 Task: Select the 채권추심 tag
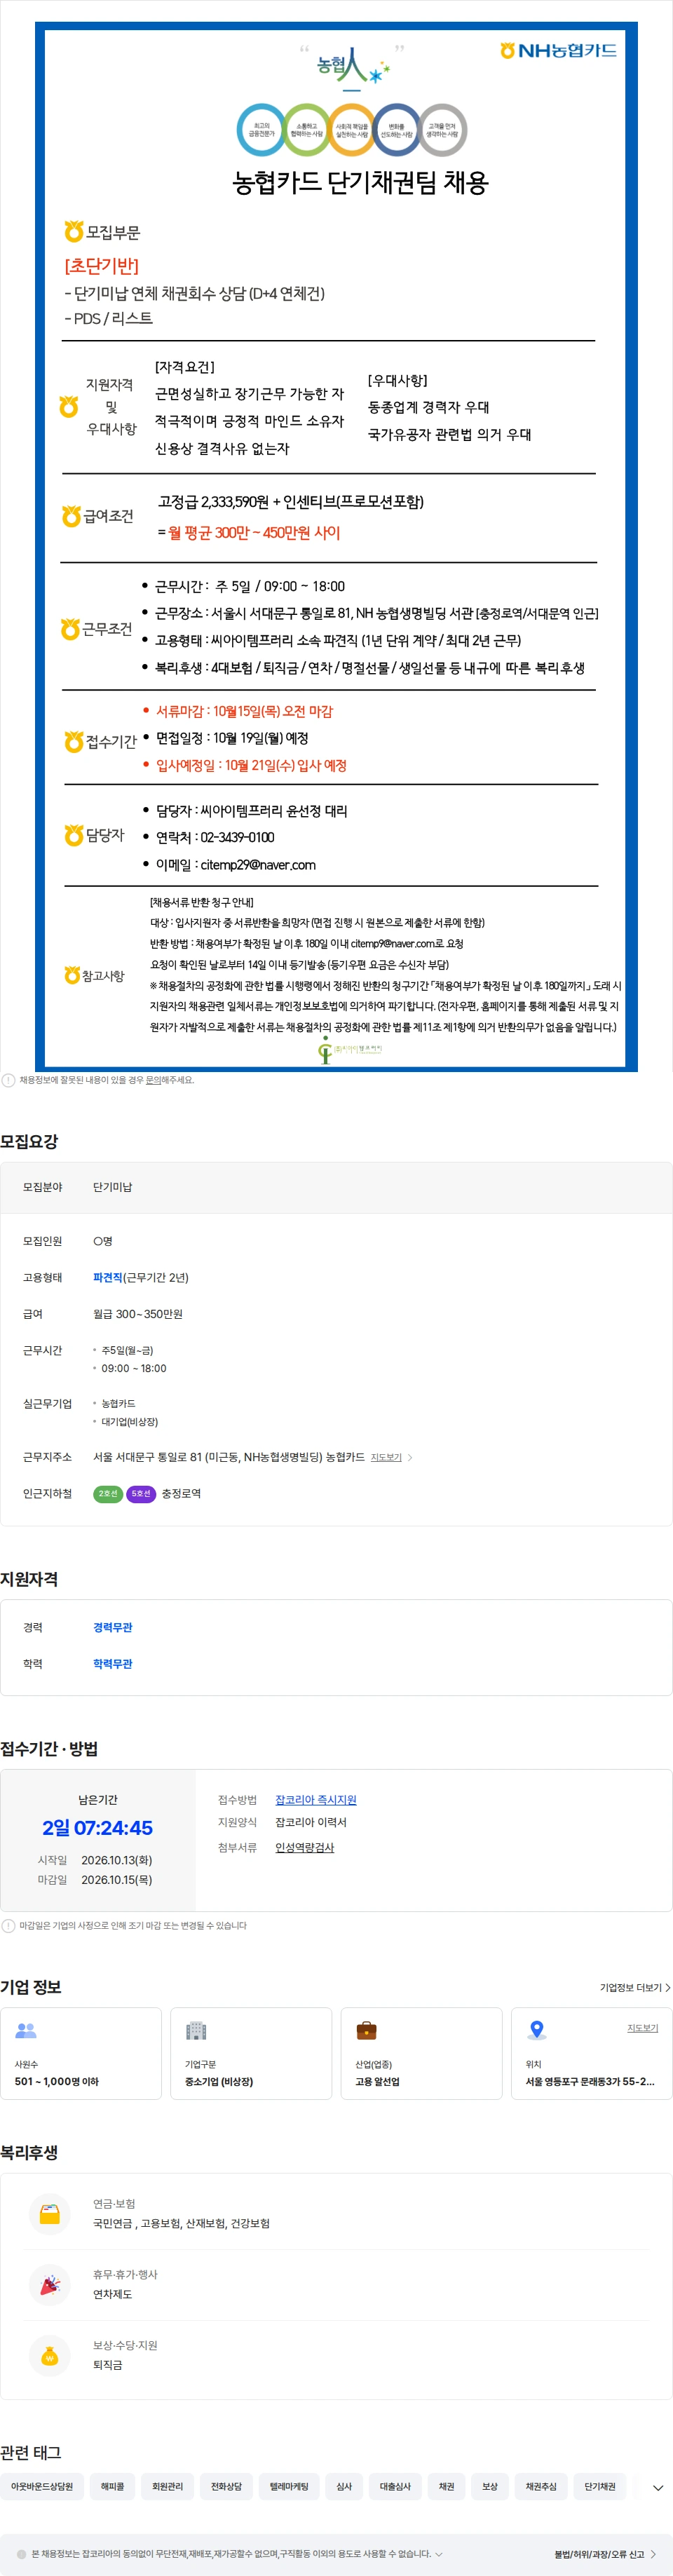coord(541,2486)
